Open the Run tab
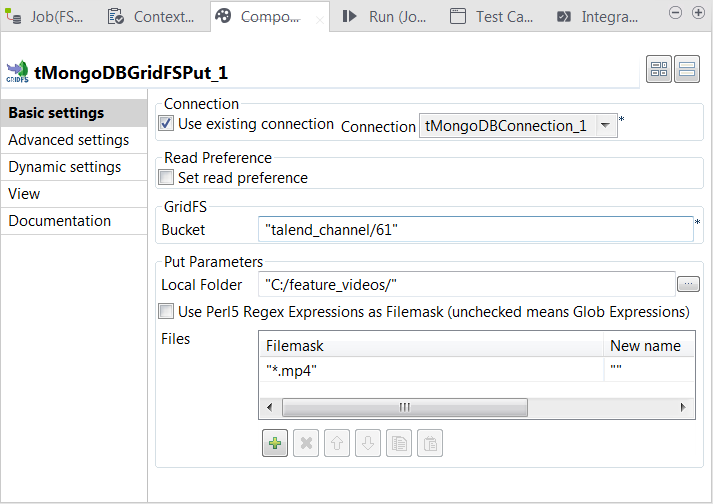The height and width of the screenshot is (504, 713). [384, 16]
